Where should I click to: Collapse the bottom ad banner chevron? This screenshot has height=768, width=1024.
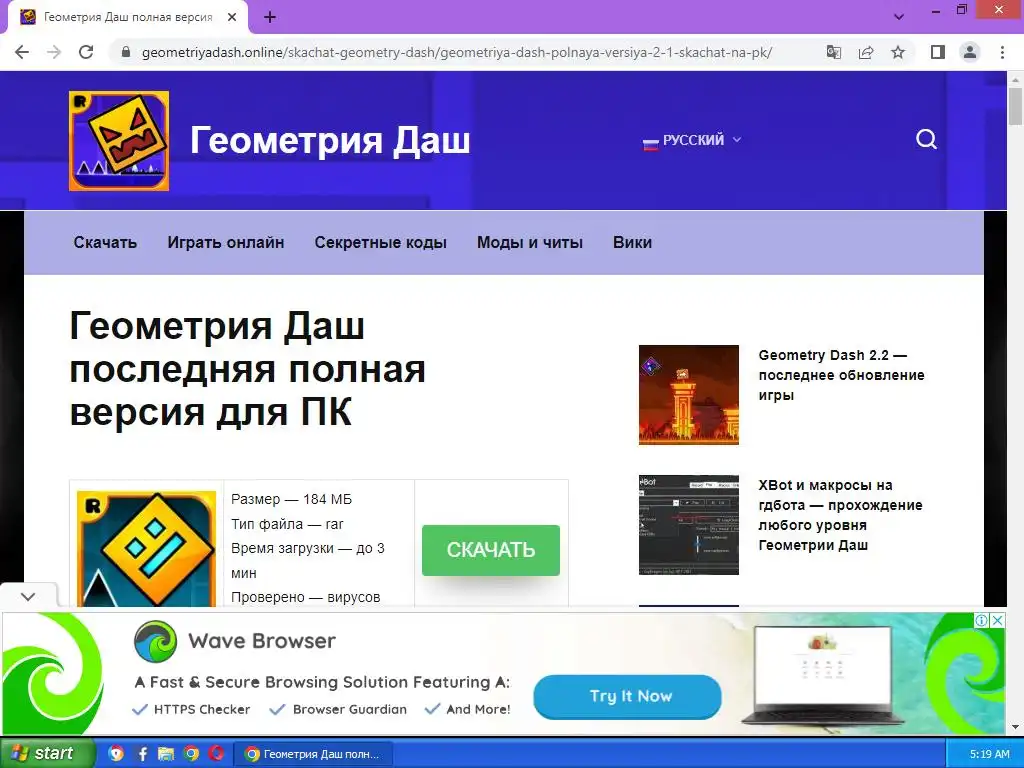coord(28,596)
